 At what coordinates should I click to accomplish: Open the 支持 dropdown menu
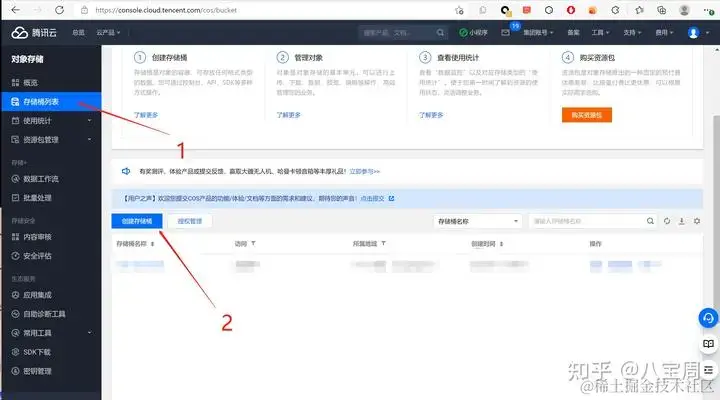click(632, 33)
